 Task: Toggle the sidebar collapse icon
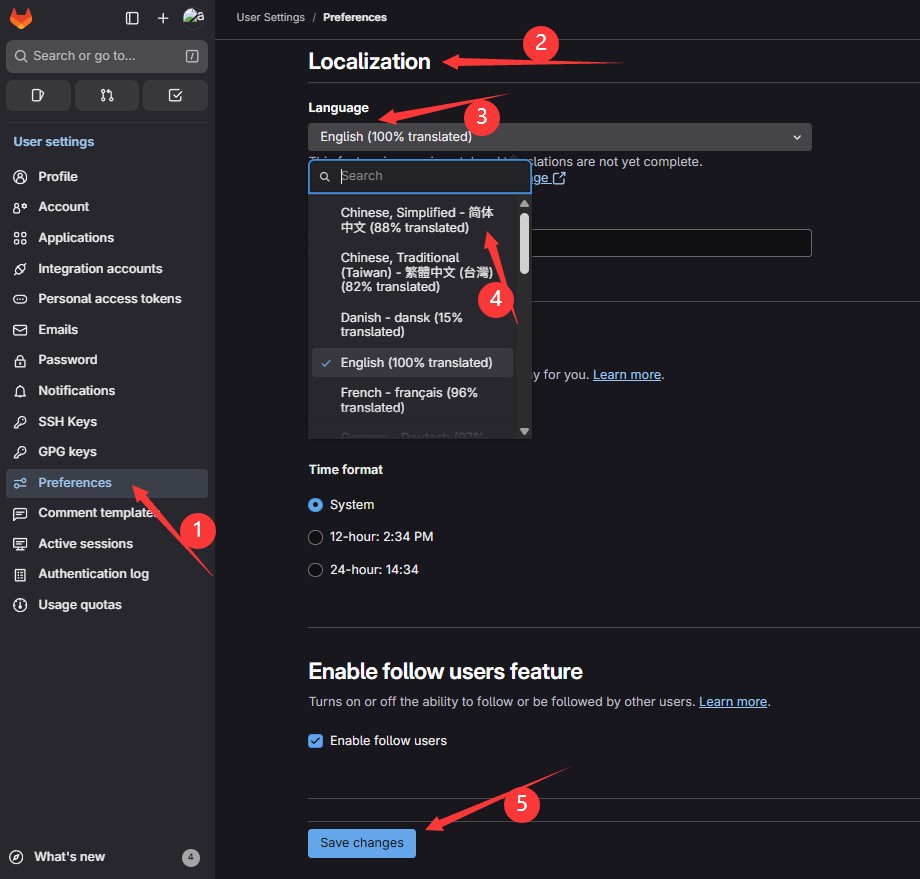pos(132,18)
